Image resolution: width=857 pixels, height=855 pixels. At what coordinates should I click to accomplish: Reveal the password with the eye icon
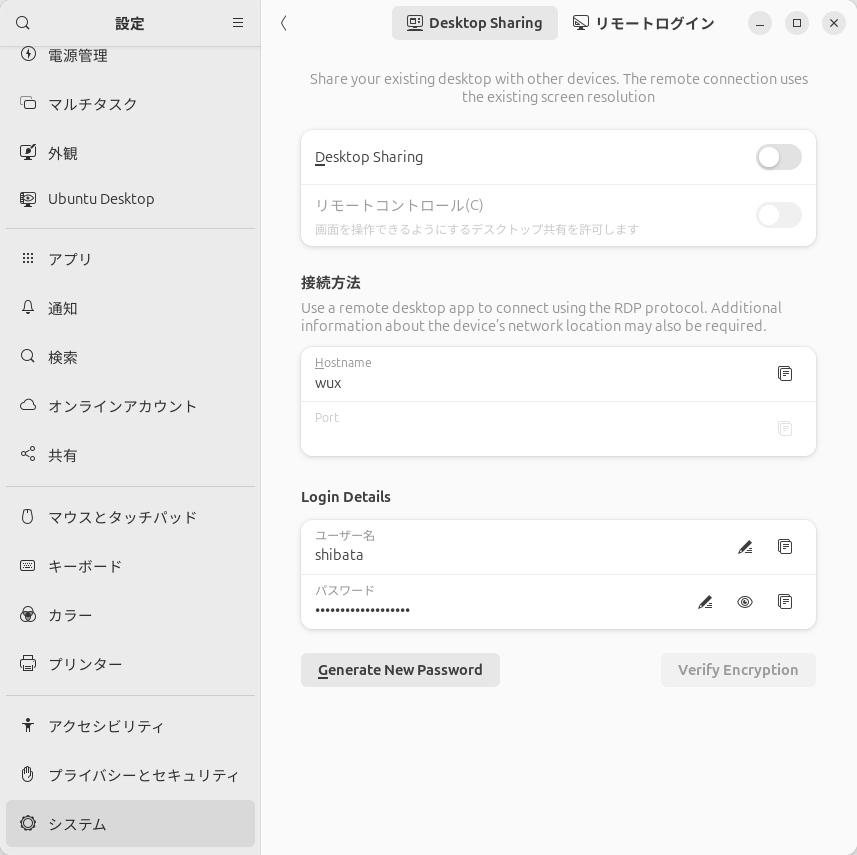pos(745,602)
